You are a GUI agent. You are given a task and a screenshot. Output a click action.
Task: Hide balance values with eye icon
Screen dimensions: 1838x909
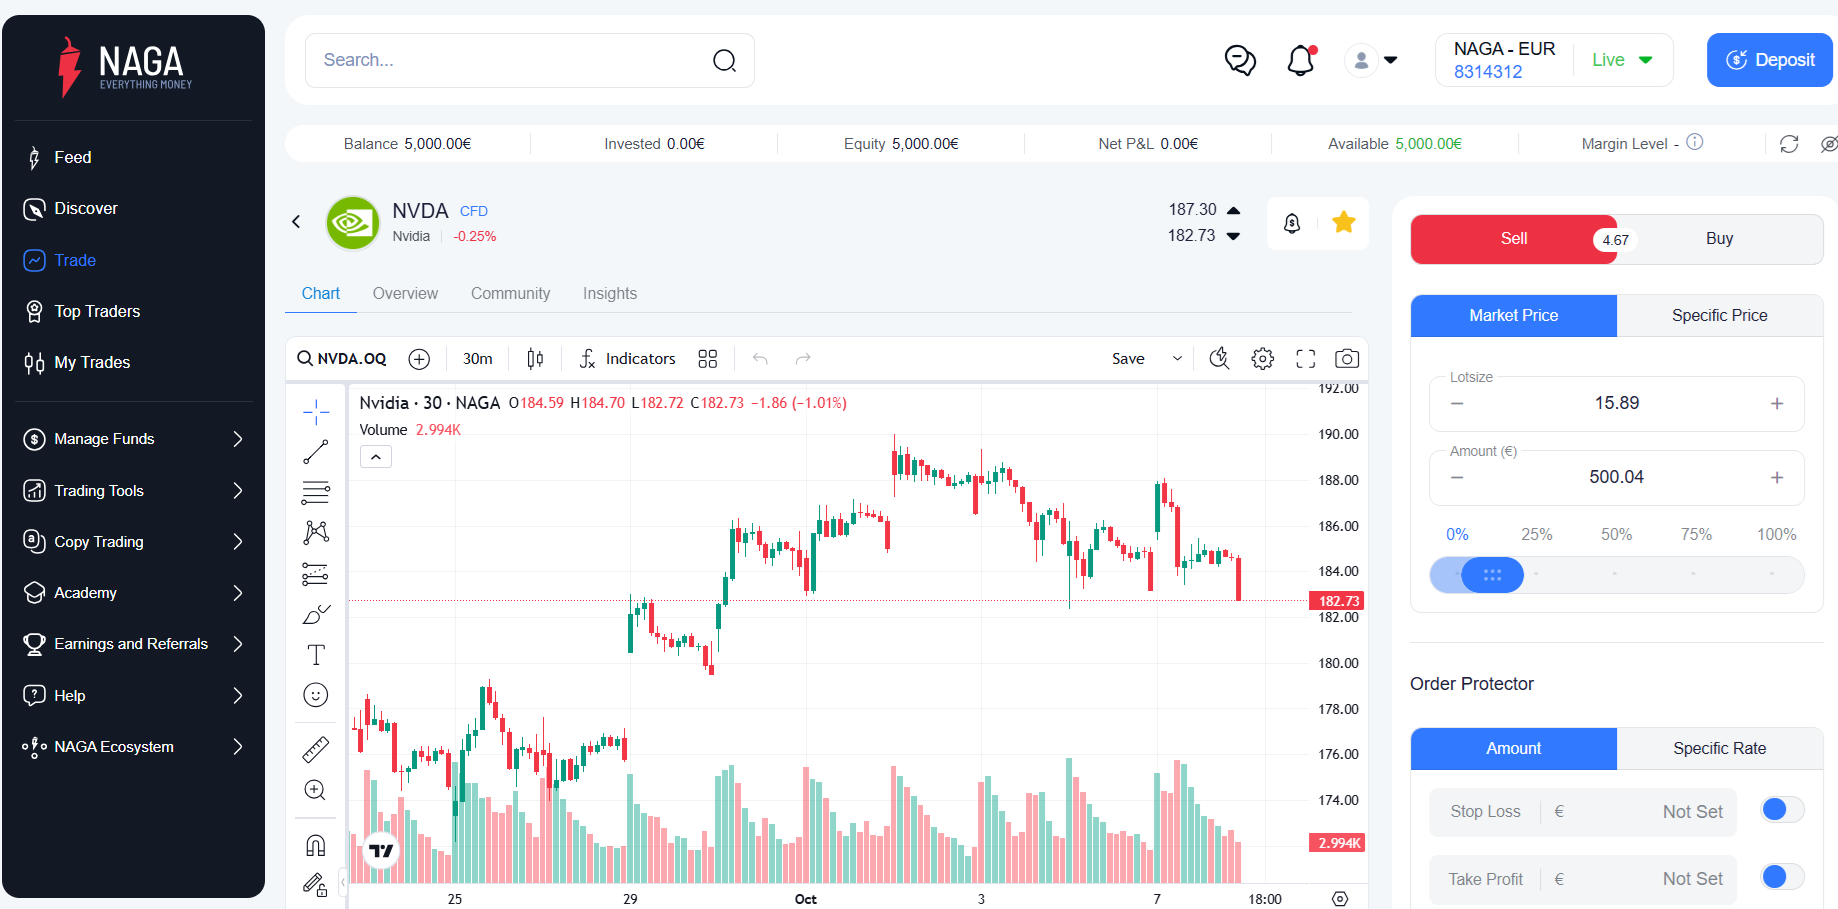(1828, 144)
